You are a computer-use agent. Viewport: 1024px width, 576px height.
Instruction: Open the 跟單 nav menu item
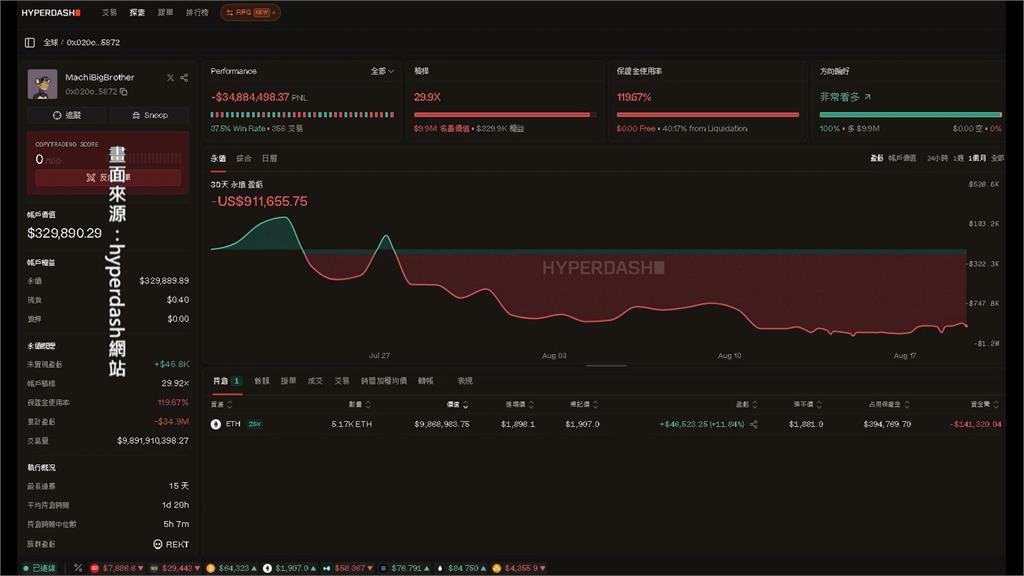click(x=165, y=12)
